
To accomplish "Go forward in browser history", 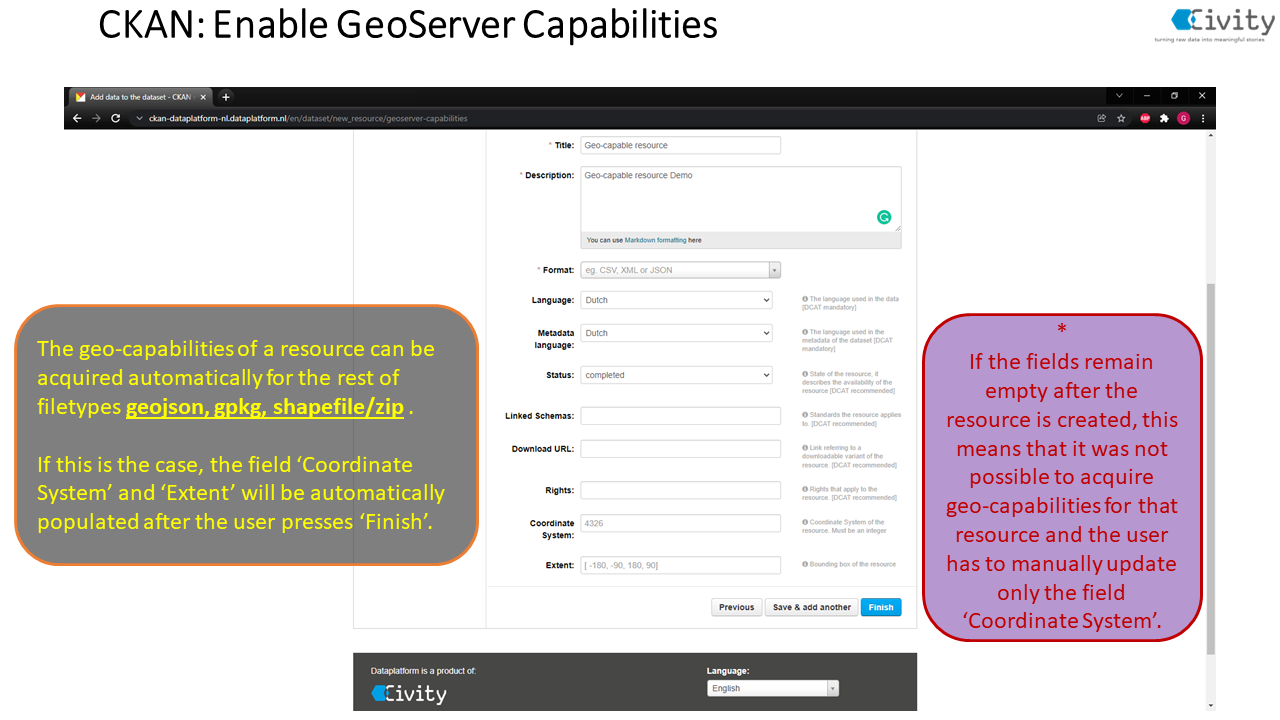I will point(96,118).
